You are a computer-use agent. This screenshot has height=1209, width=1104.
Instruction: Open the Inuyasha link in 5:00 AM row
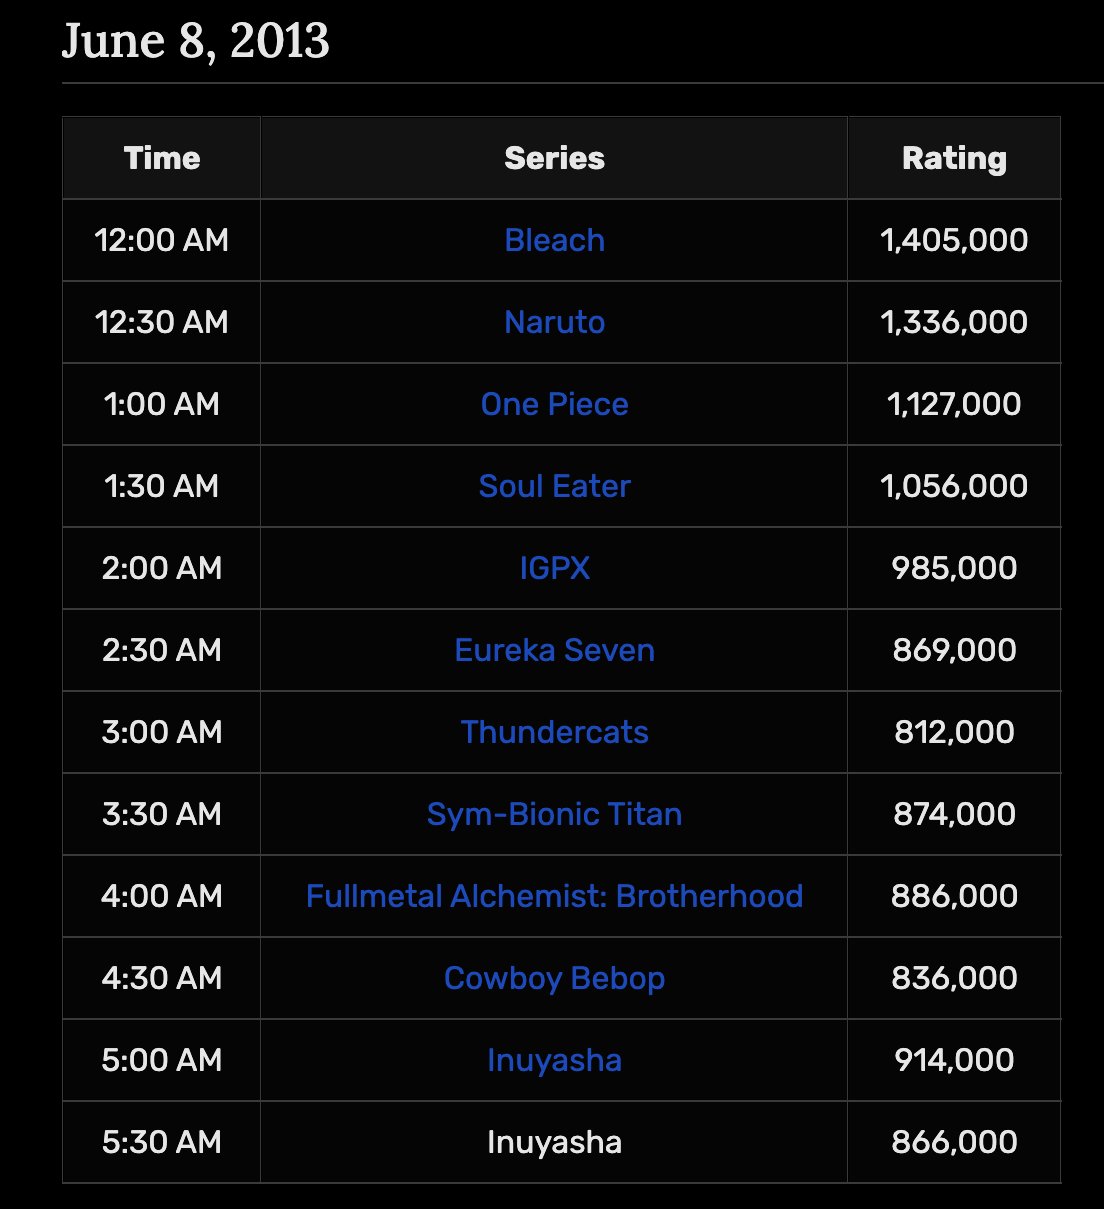click(x=554, y=1060)
